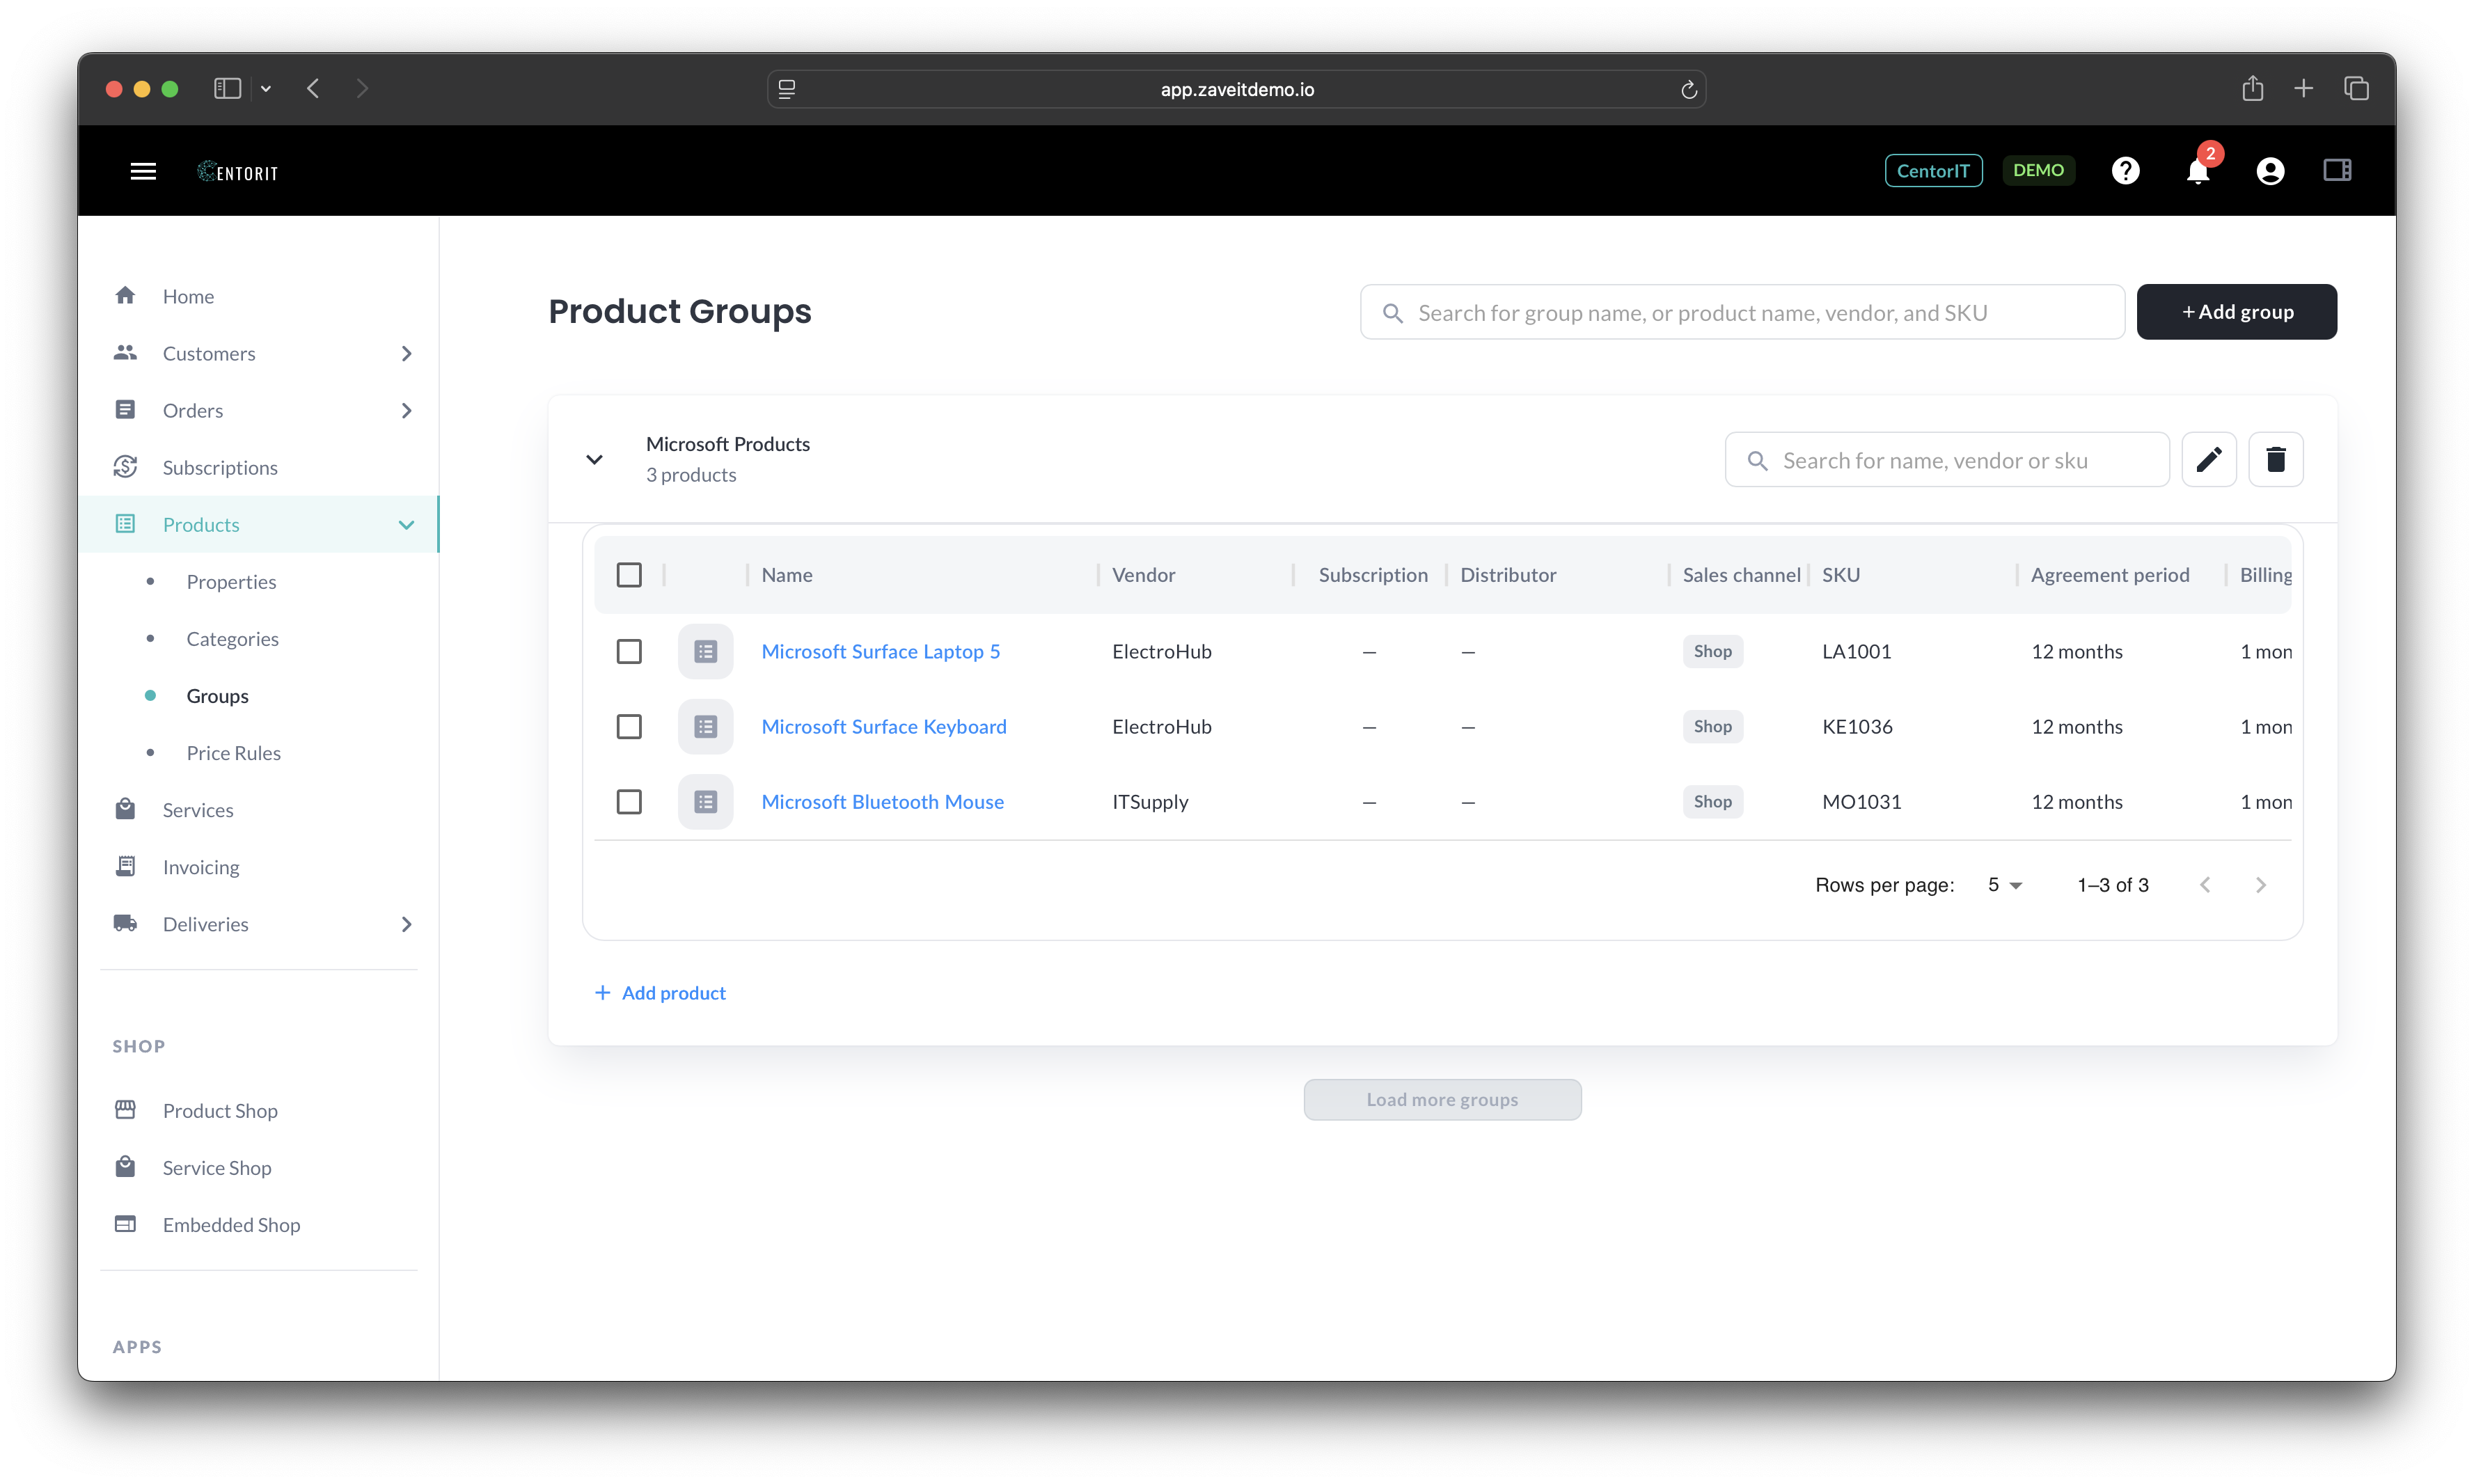Go to Subscriptions in the sidebar
Image resolution: width=2474 pixels, height=1484 pixels.
coord(220,468)
